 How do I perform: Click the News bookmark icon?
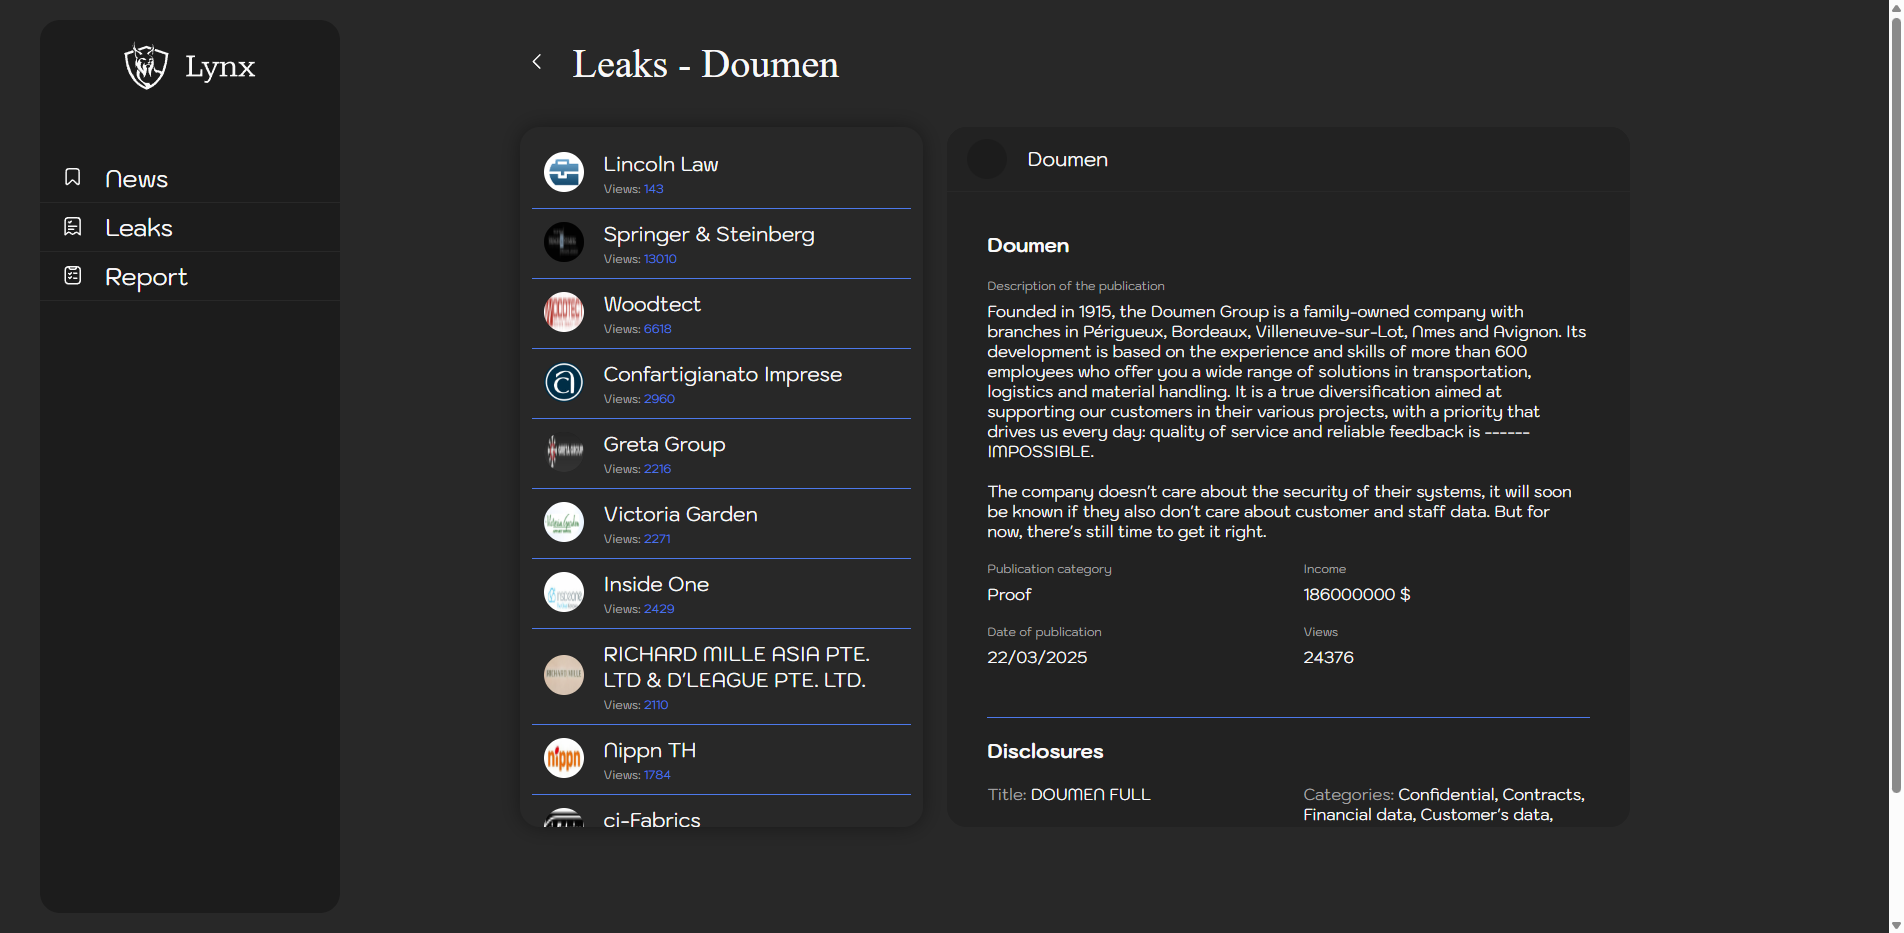[73, 177]
